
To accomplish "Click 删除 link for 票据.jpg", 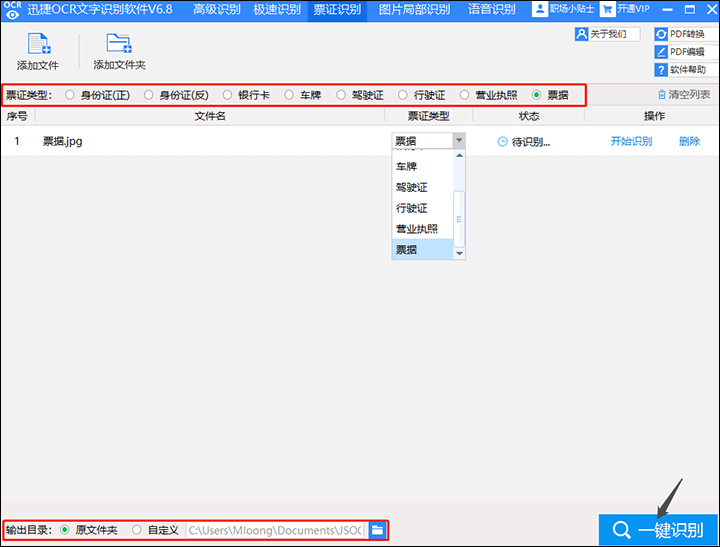I will [689, 141].
